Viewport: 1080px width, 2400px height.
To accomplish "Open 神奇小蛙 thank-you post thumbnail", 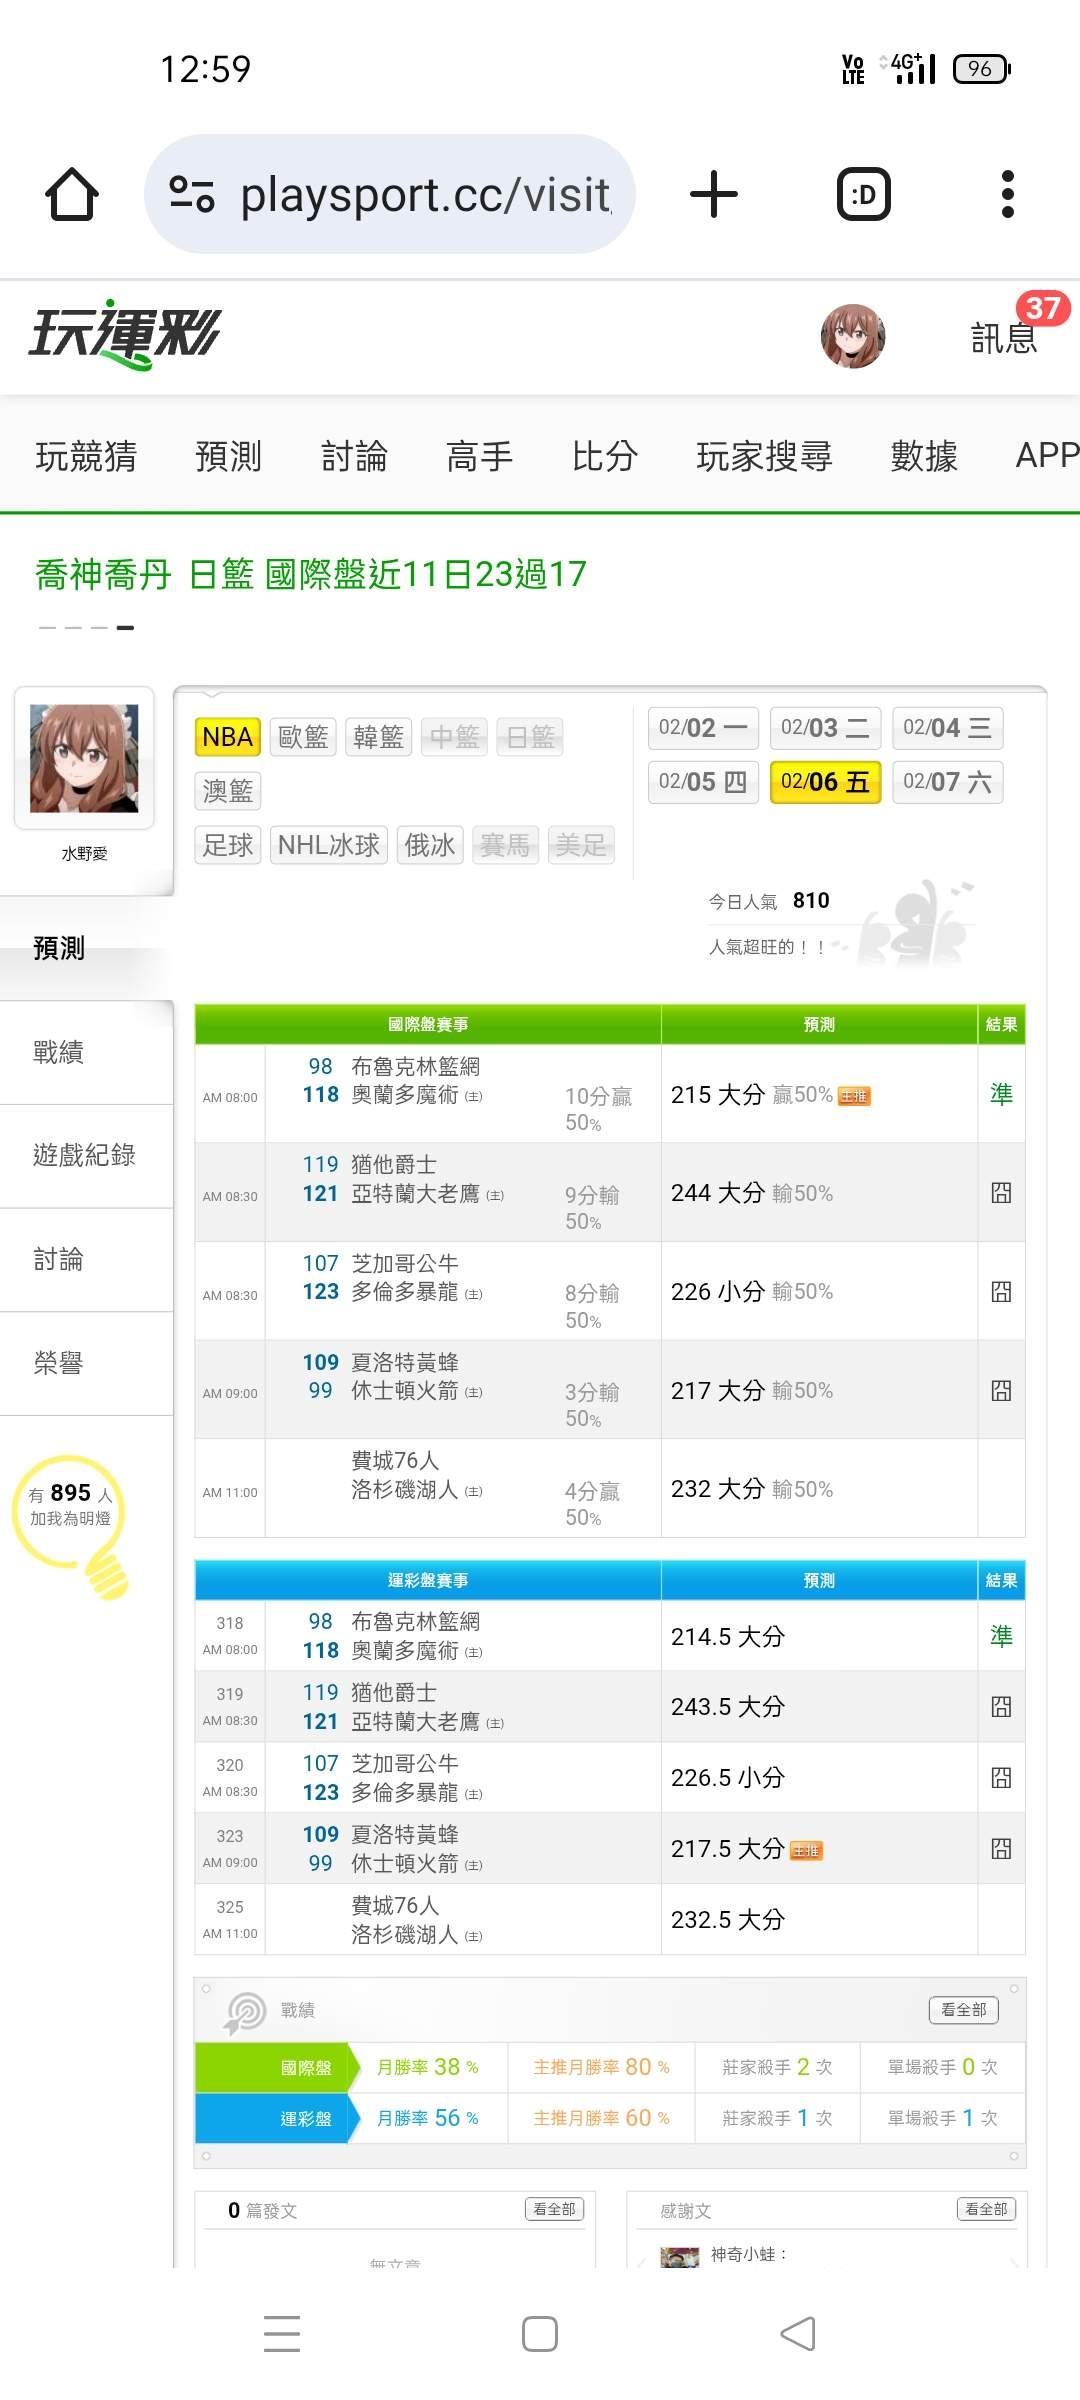I will click(x=680, y=2256).
